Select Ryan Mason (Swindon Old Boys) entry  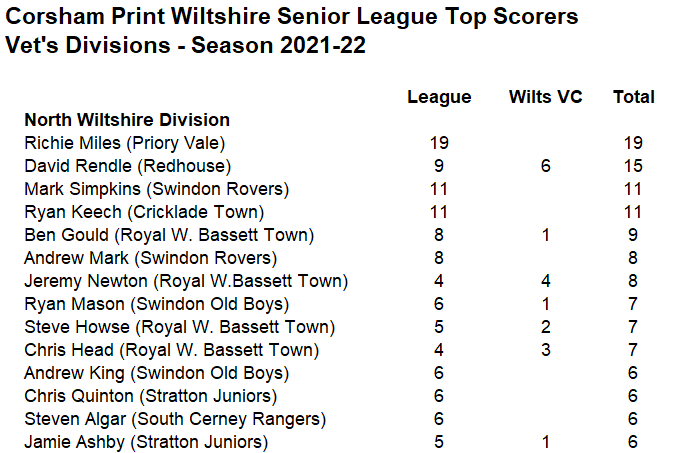(157, 304)
